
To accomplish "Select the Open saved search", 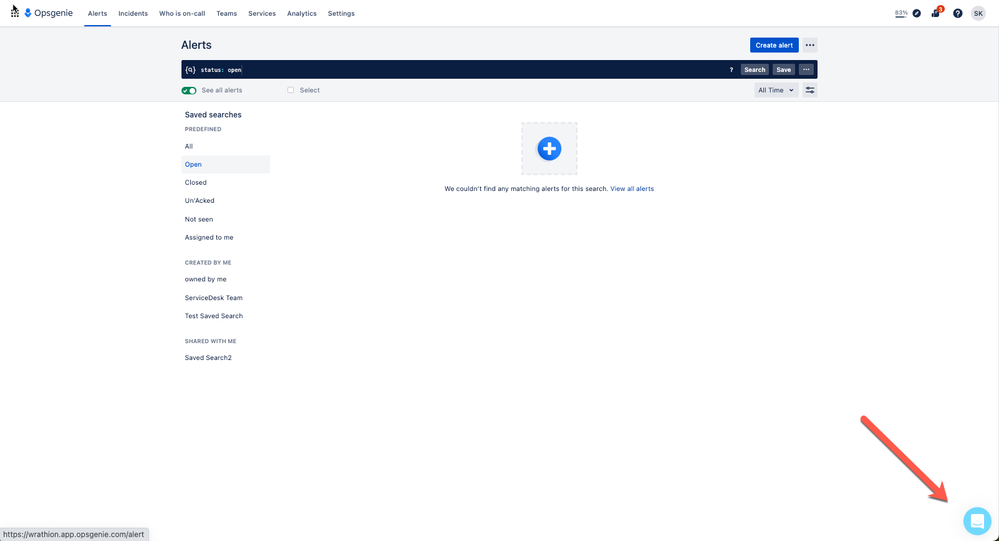I will point(226,164).
